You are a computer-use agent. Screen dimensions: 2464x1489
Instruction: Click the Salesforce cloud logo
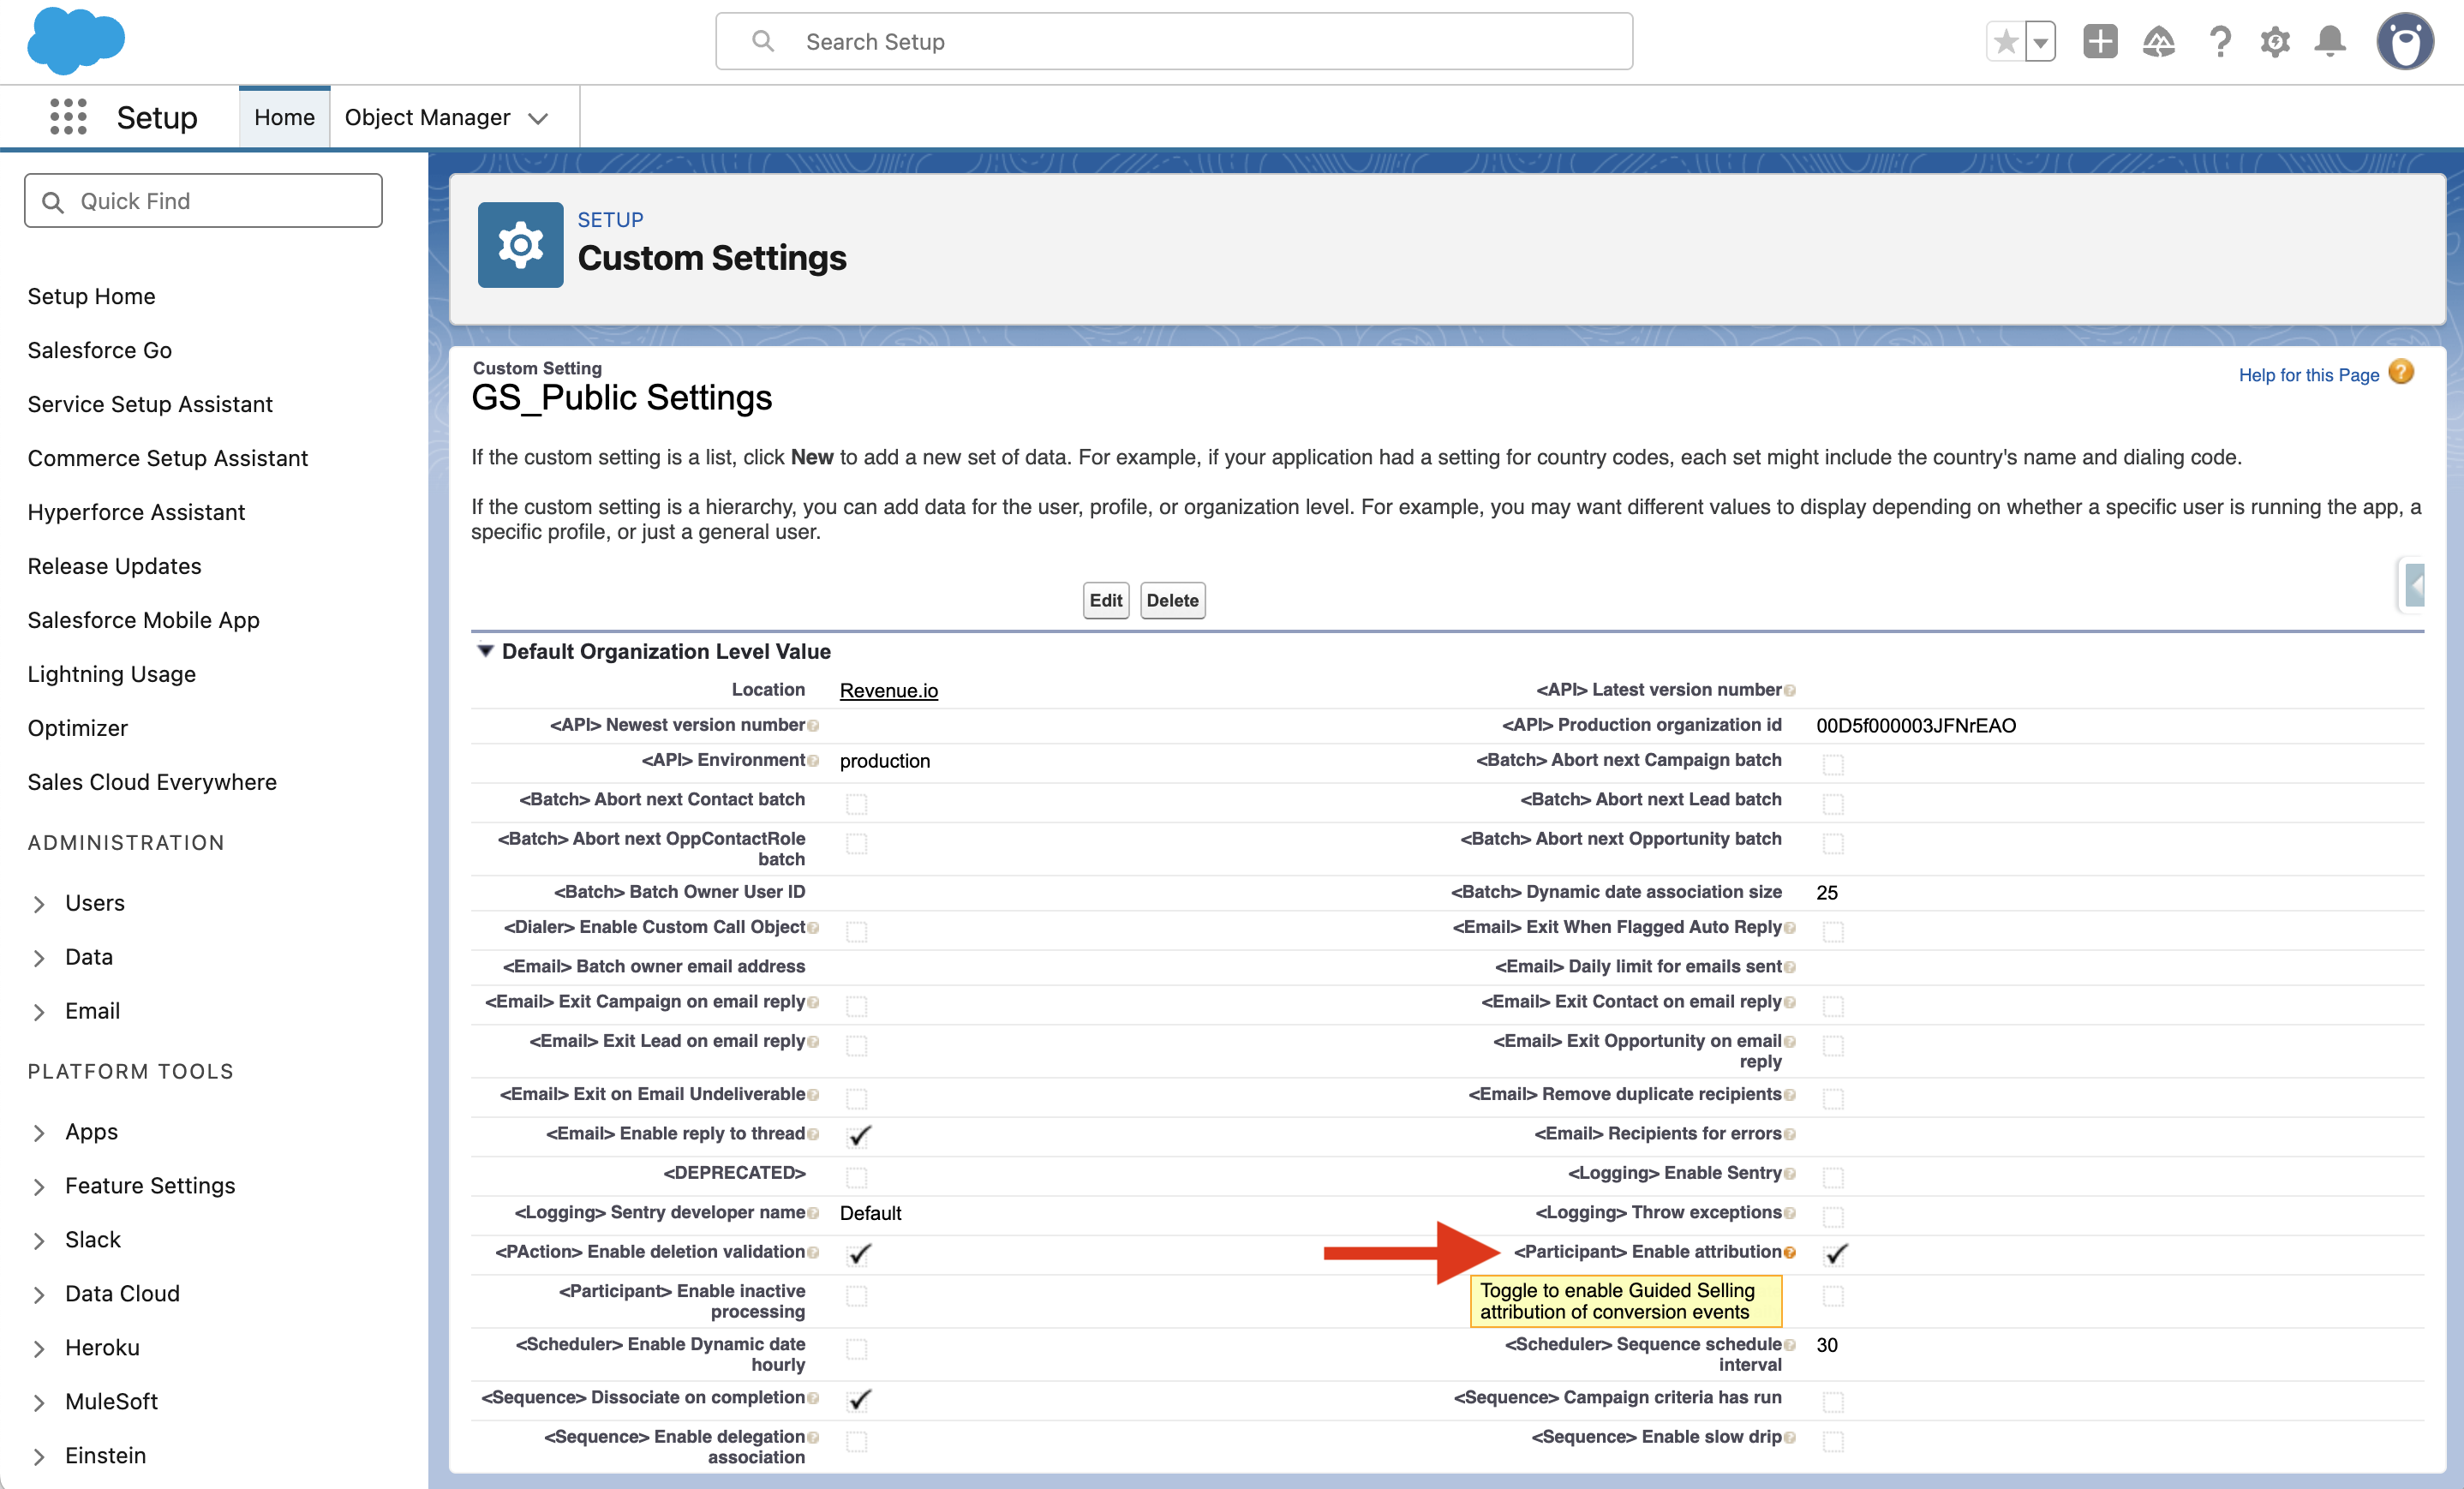coord(75,40)
